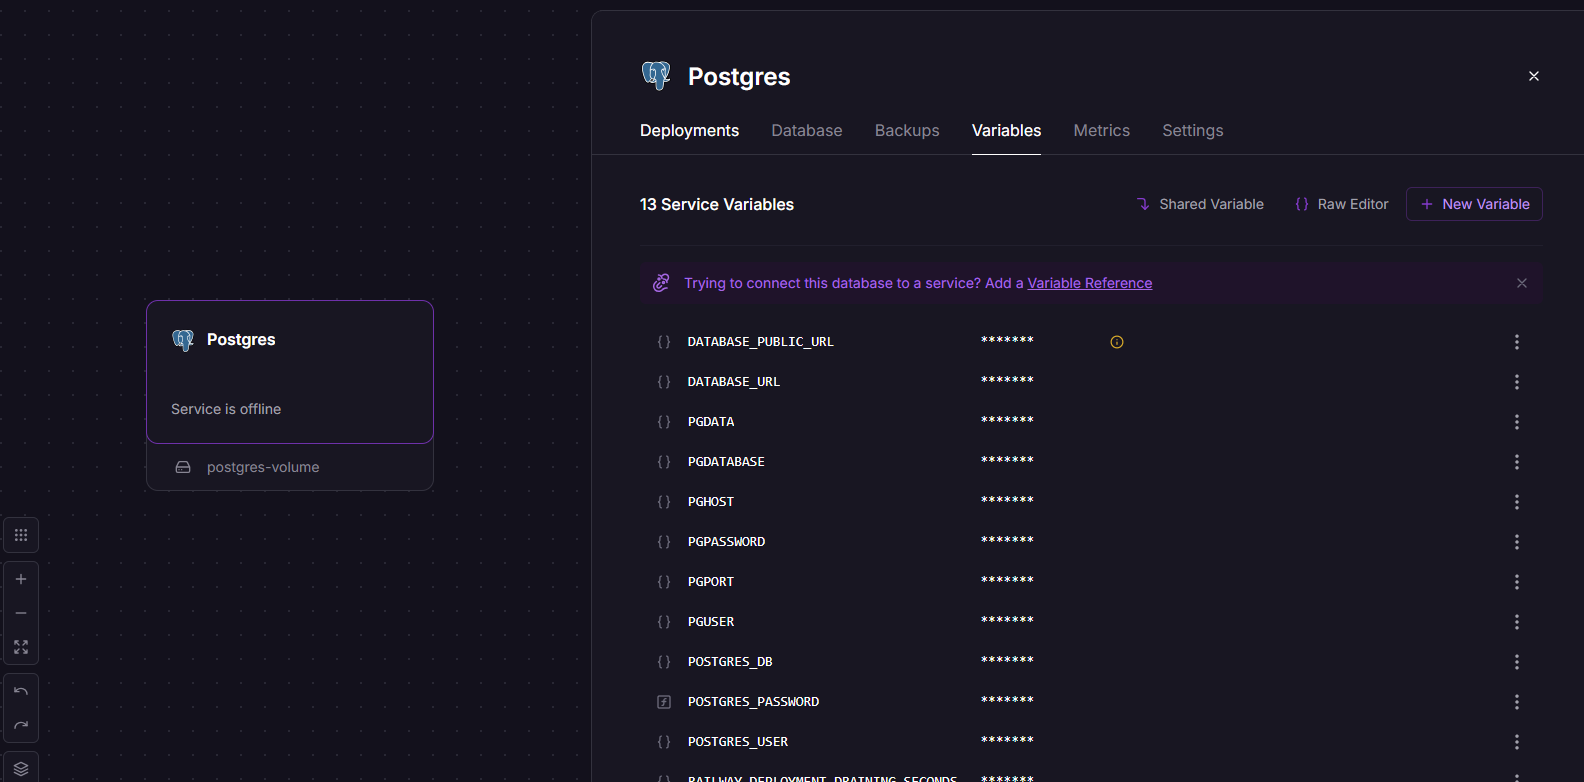Viewport: 1584px width, 782px height.
Task: Select the postgres-volume item on canvas
Action: coord(262,467)
